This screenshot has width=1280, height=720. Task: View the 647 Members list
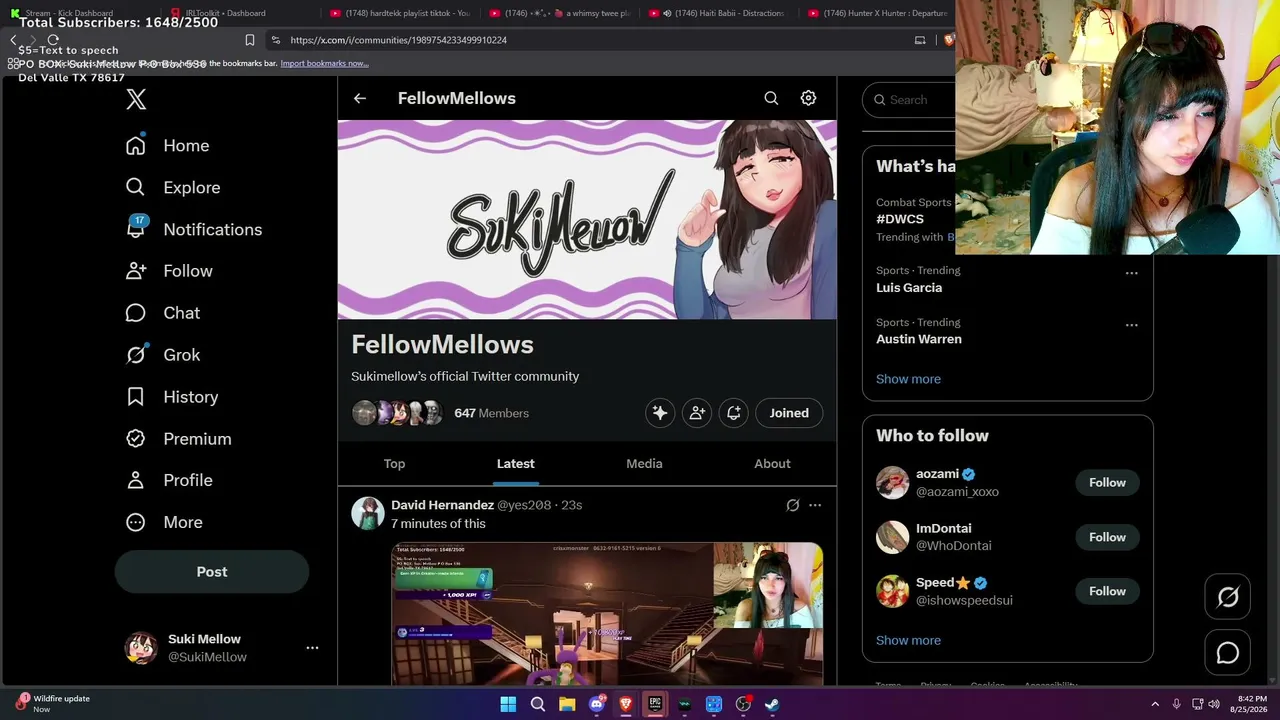click(491, 413)
